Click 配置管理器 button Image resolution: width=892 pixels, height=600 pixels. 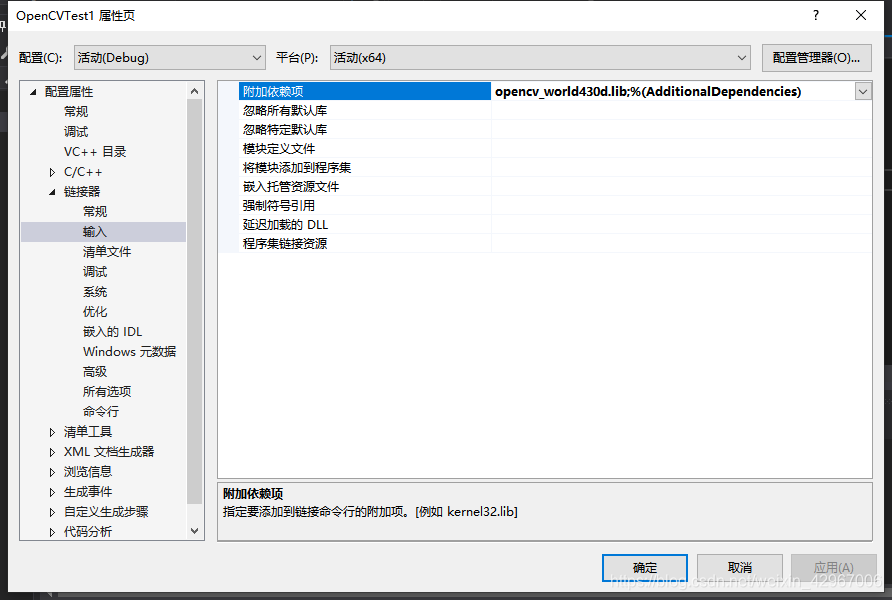816,57
